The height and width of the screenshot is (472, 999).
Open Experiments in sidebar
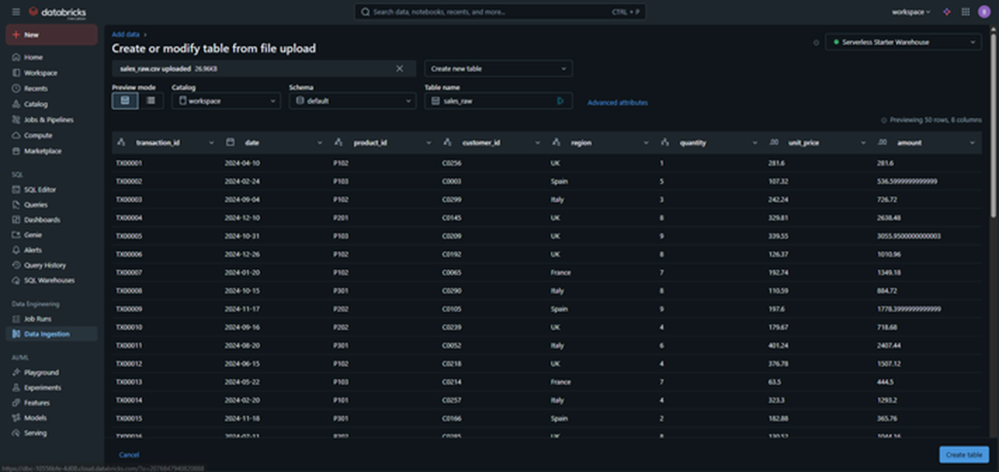click(52, 387)
